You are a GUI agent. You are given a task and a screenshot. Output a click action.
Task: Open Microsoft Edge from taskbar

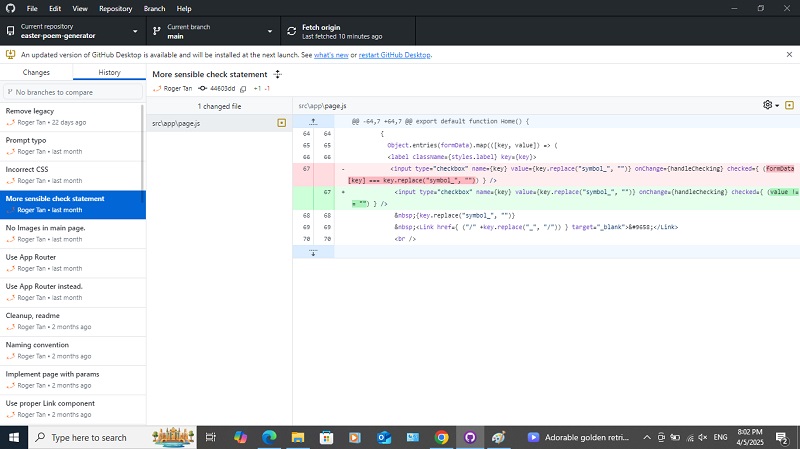tap(269, 437)
